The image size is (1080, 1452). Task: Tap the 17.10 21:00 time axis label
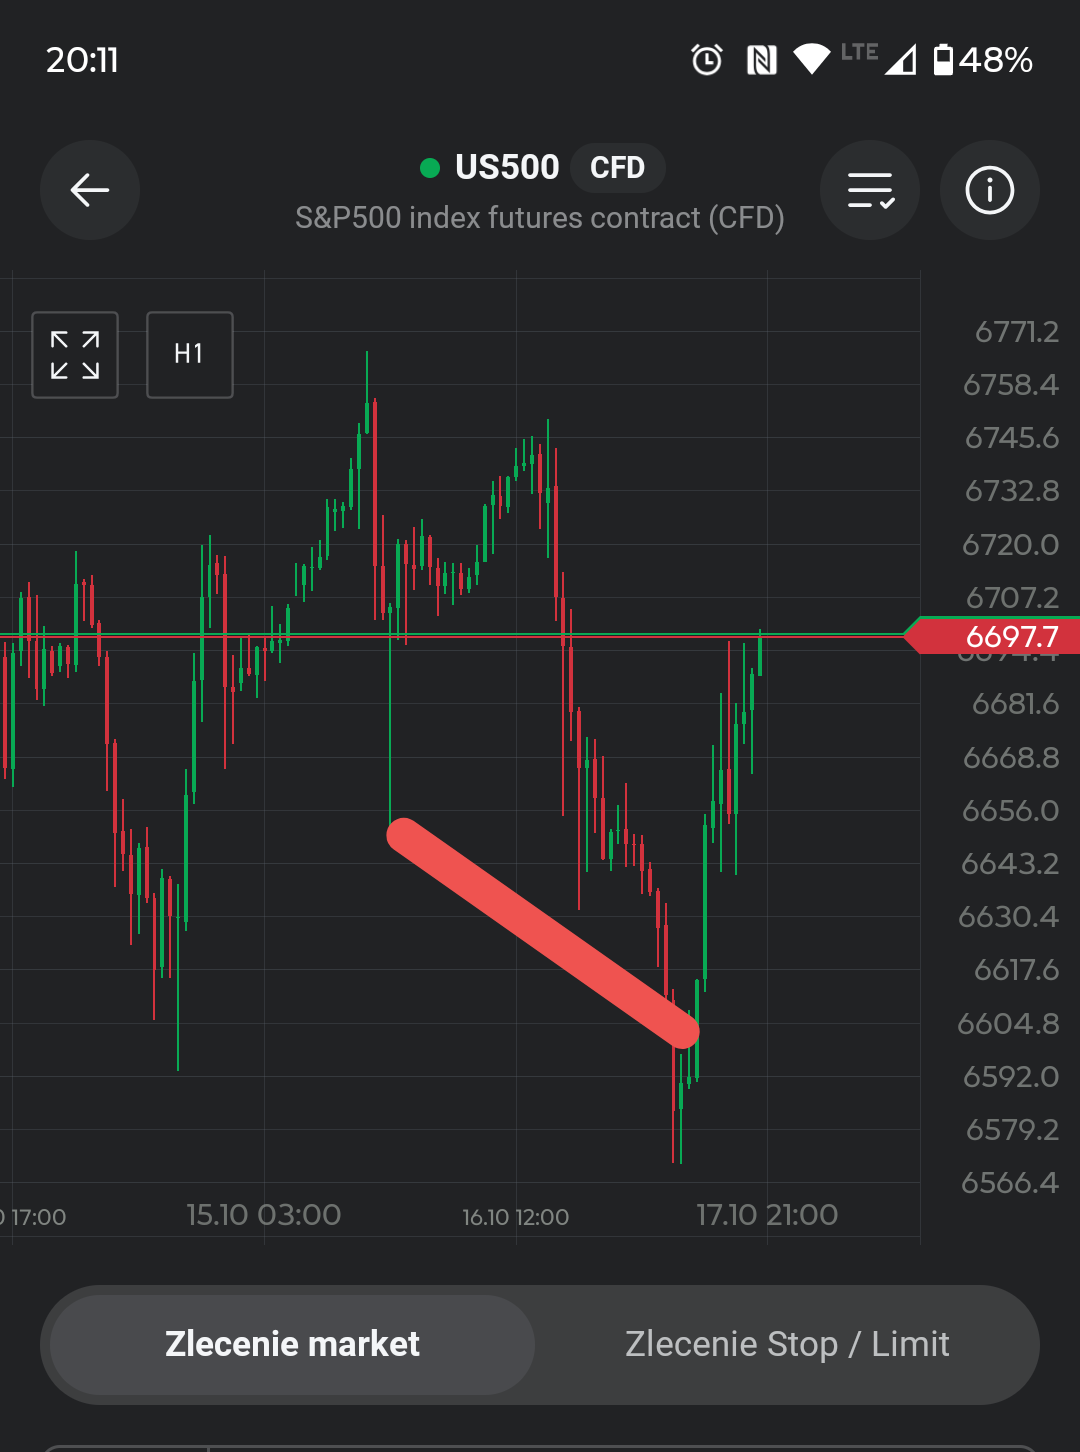767,1215
